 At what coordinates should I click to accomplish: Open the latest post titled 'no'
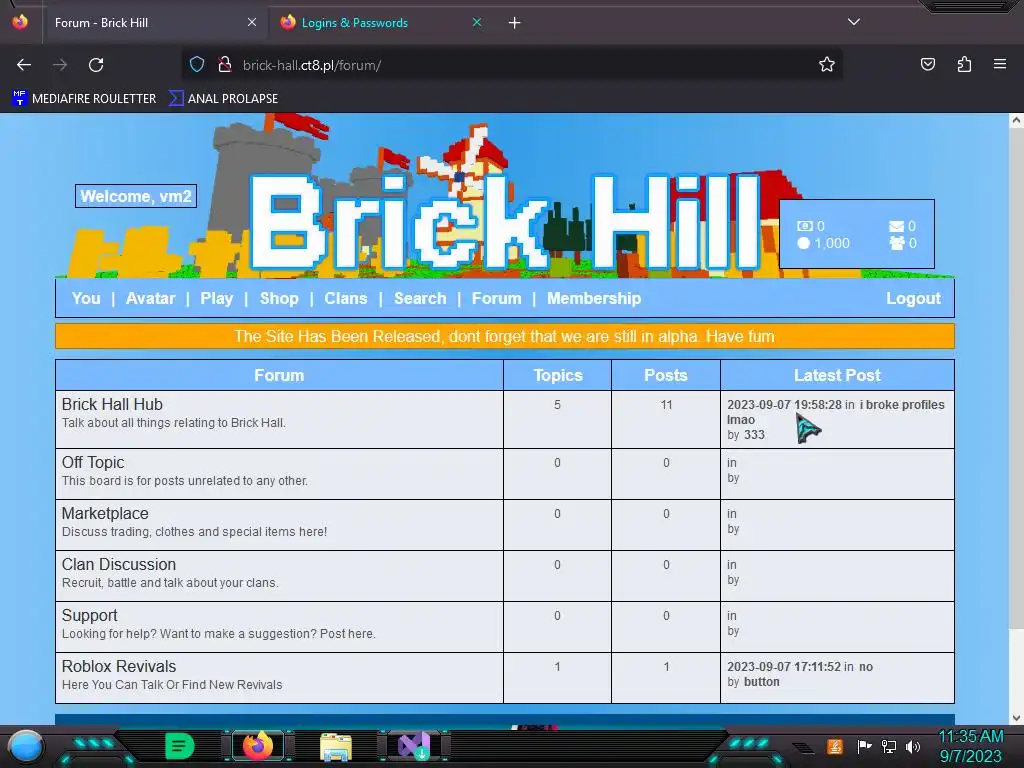coord(866,667)
